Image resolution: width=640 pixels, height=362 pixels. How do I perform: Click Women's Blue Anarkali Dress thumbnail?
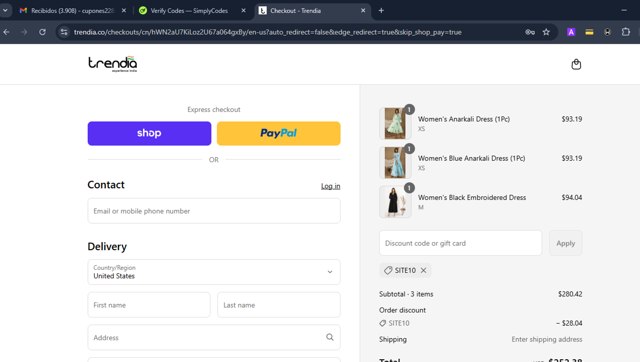[395, 162]
